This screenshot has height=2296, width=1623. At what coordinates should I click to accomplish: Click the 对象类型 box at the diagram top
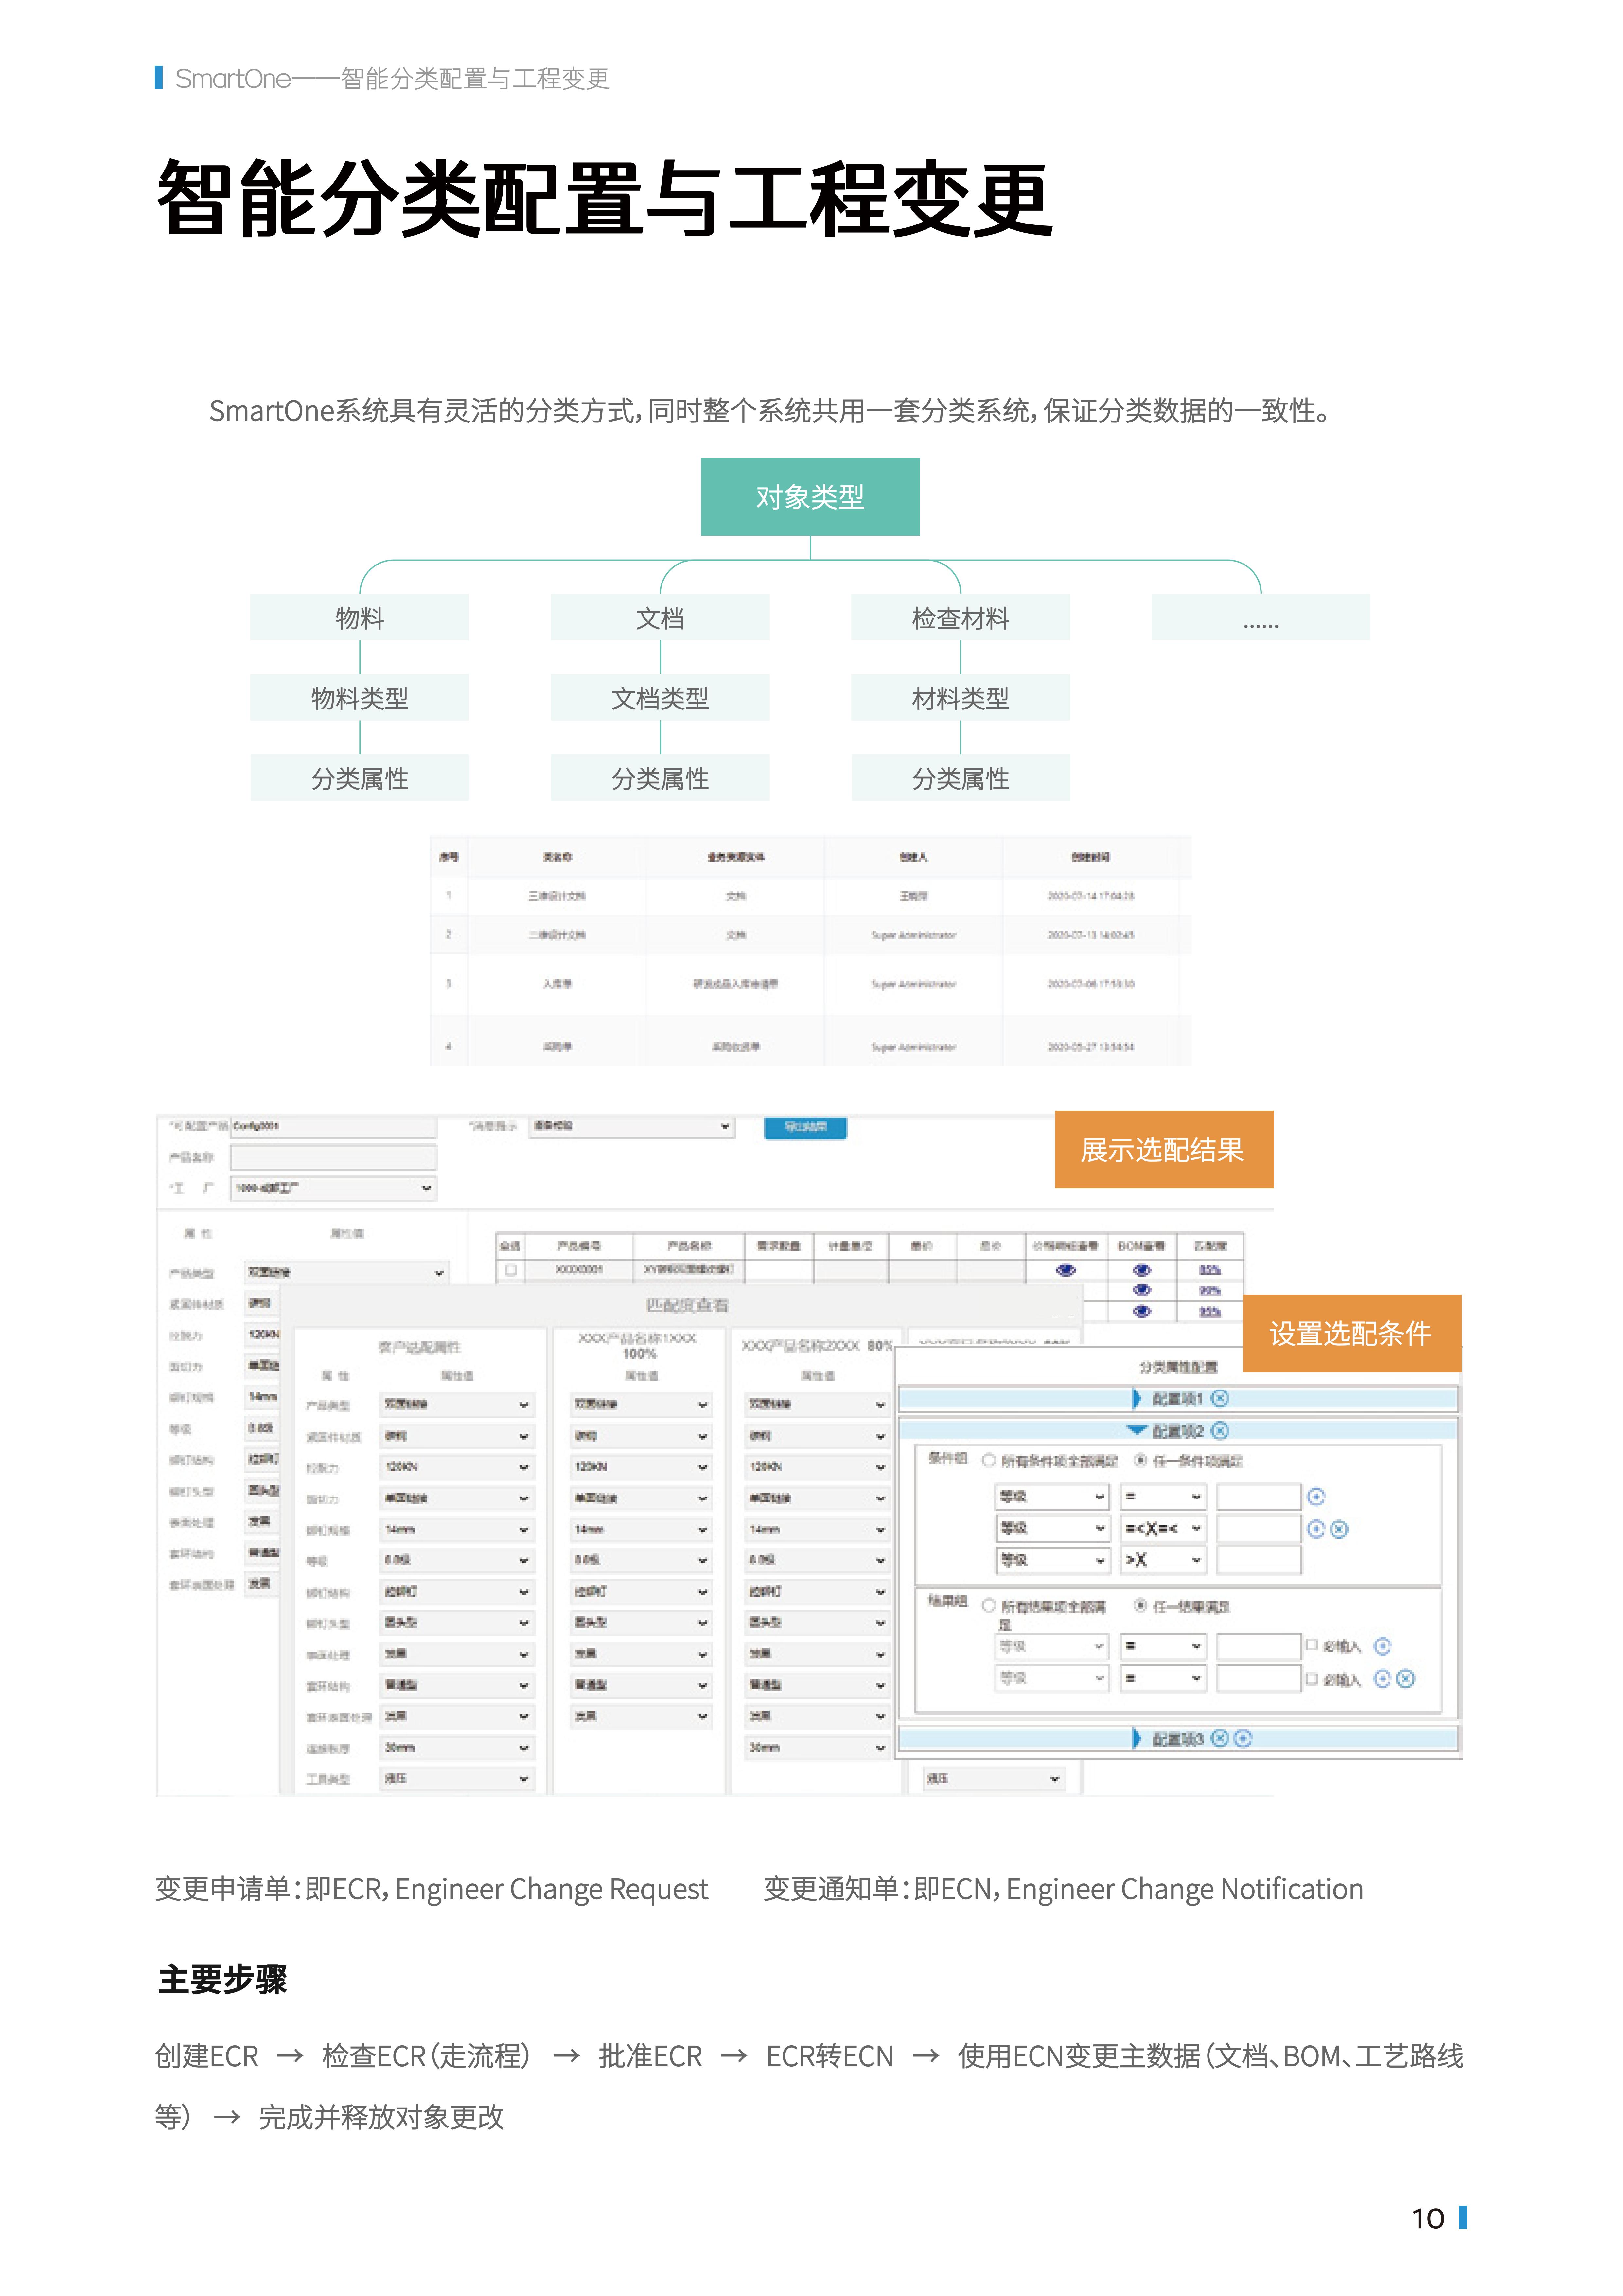point(810,497)
